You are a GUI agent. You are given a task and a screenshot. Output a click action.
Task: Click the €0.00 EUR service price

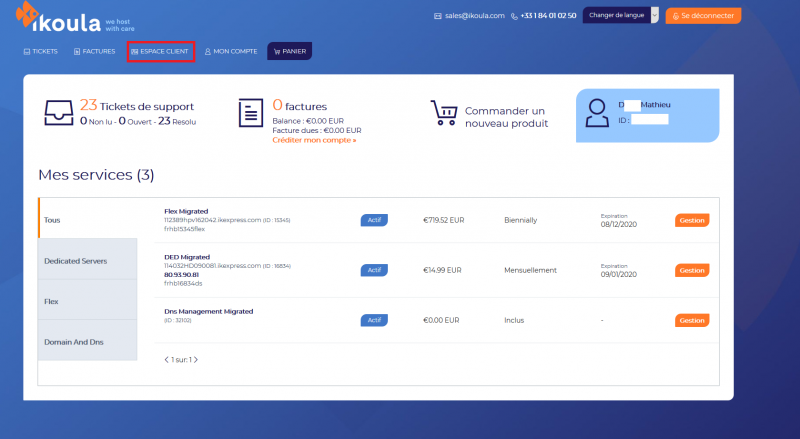coord(441,320)
